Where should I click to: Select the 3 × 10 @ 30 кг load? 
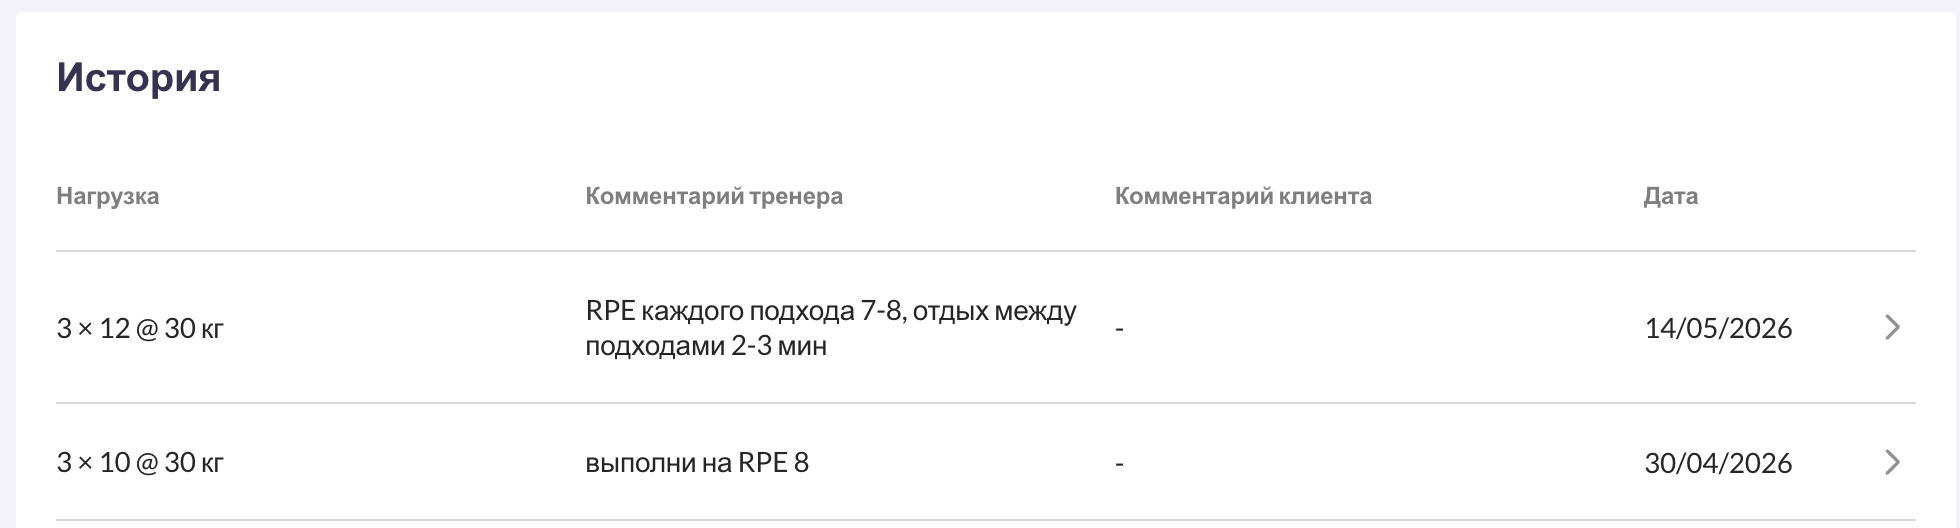click(140, 463)
